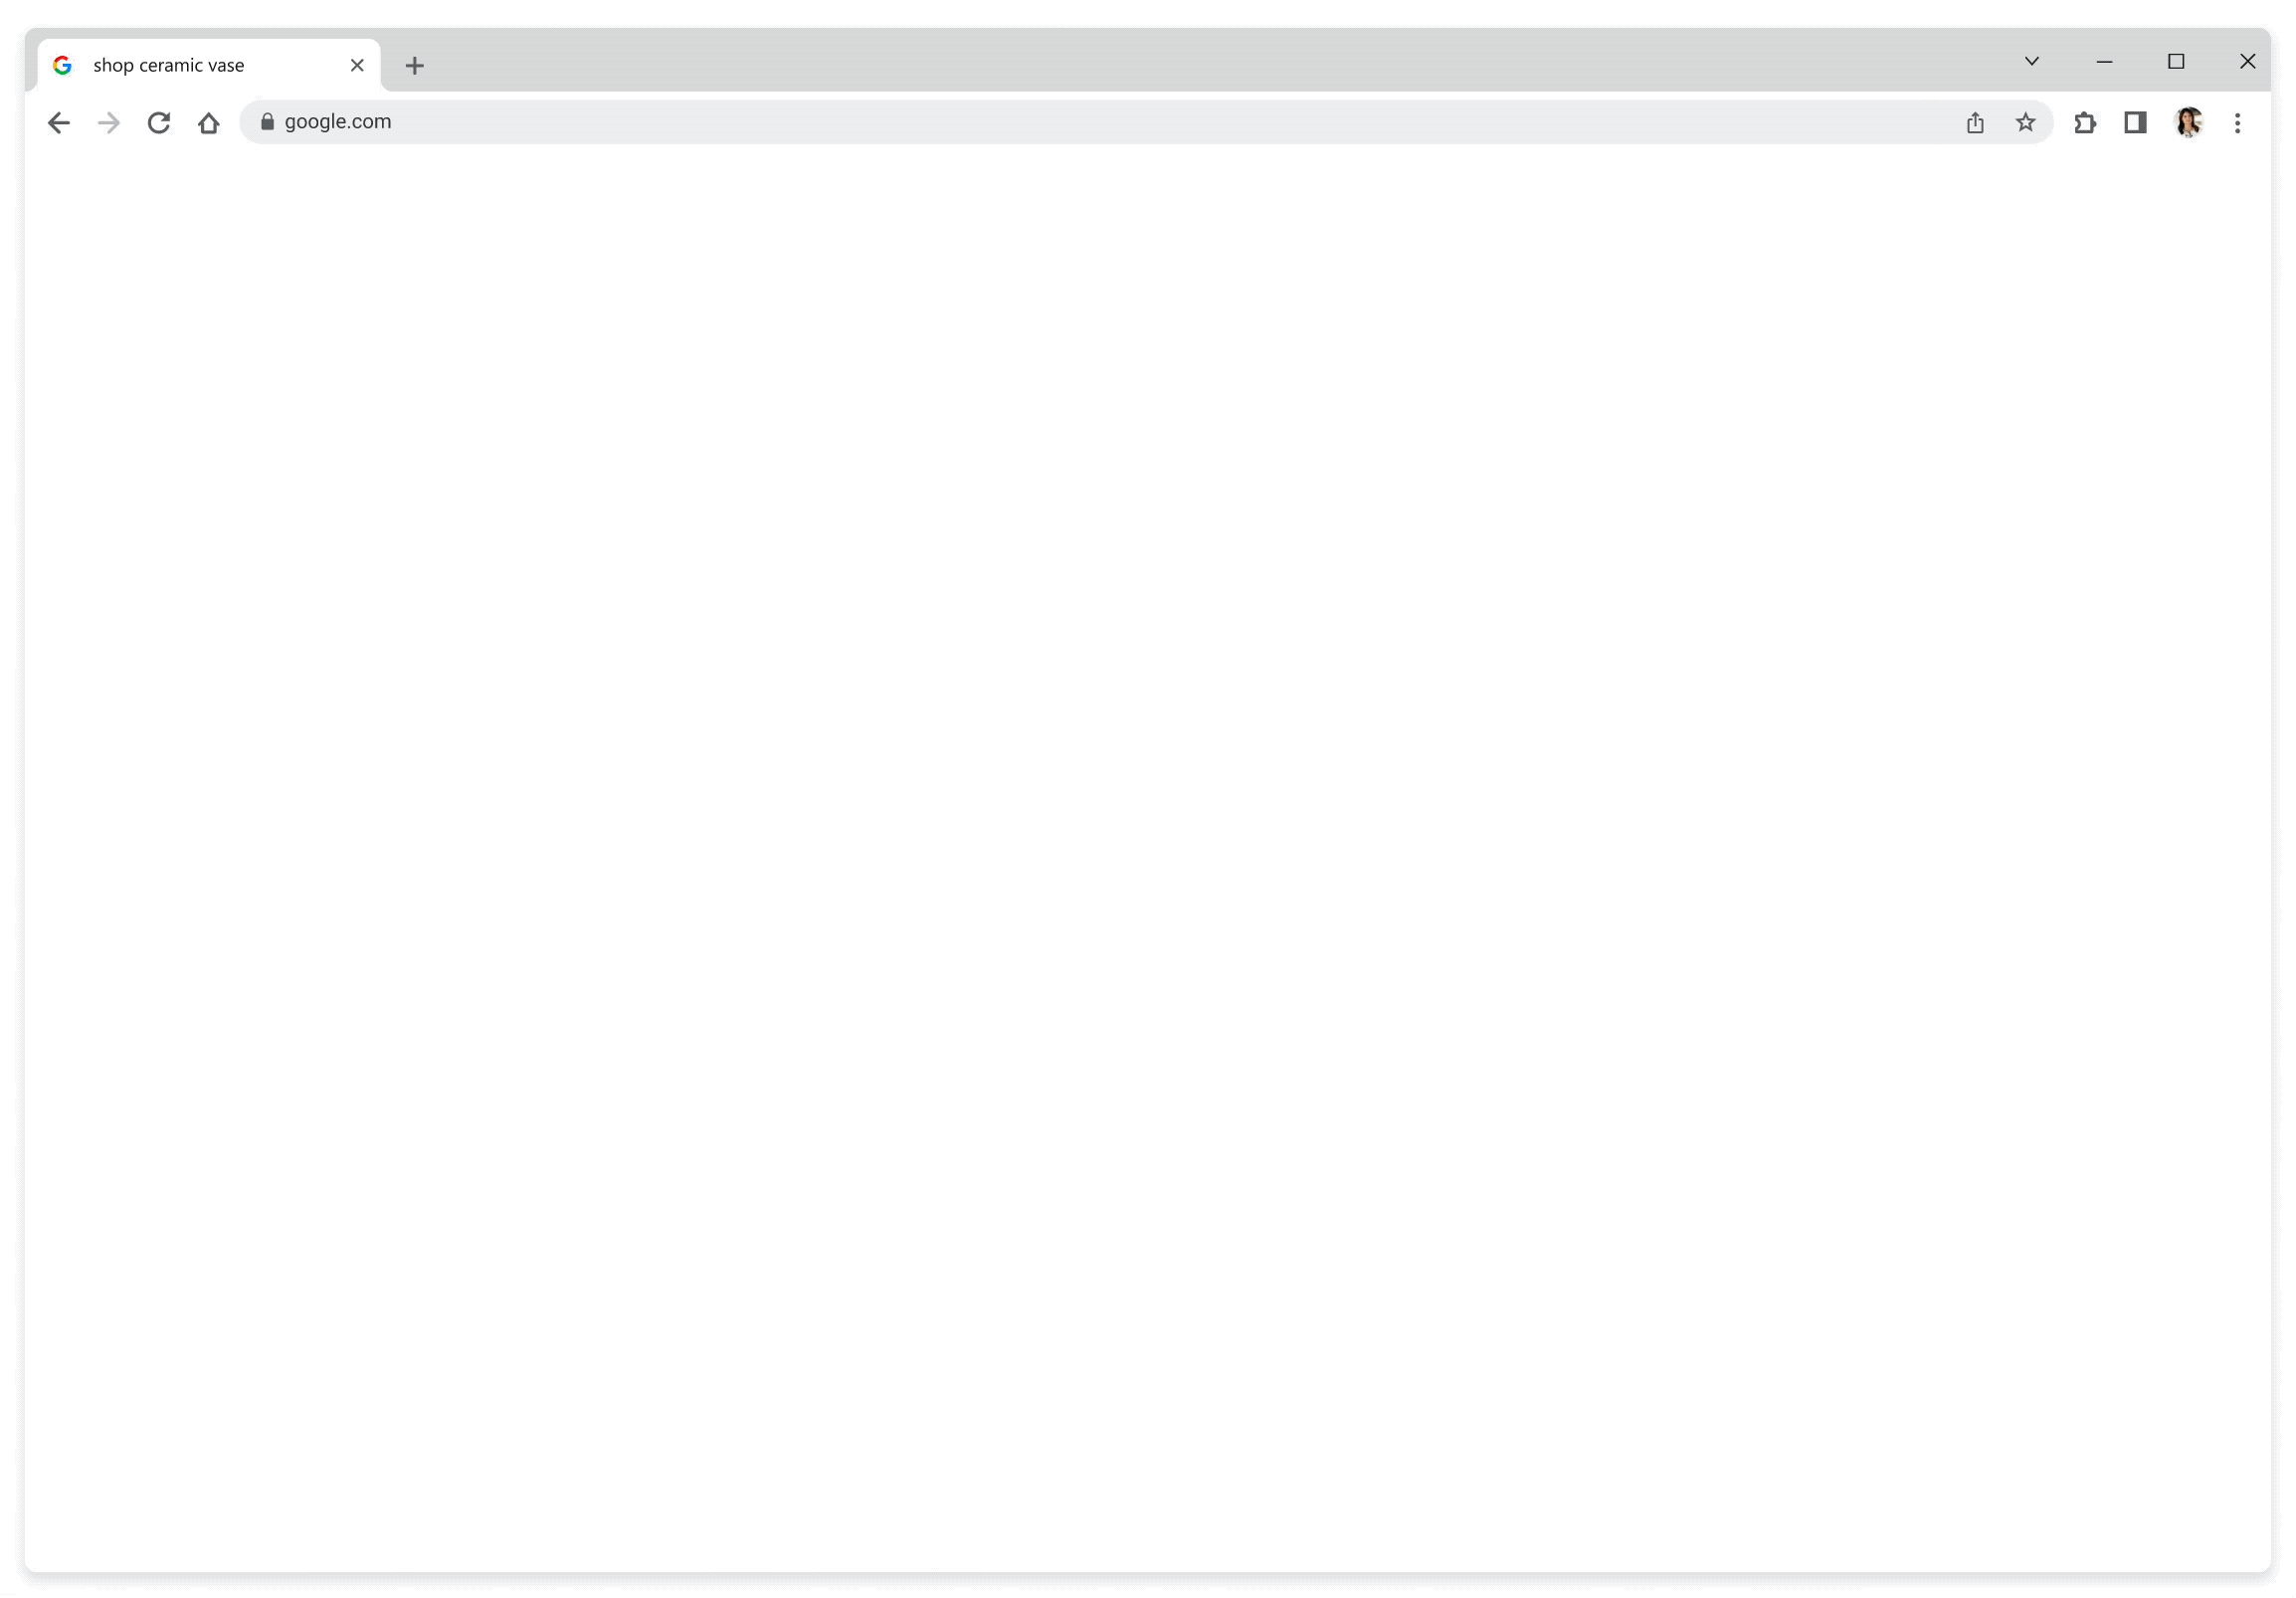Click the home page icon
Viewport: 2296px width, 1598px height.
click(x=208, y=122)
